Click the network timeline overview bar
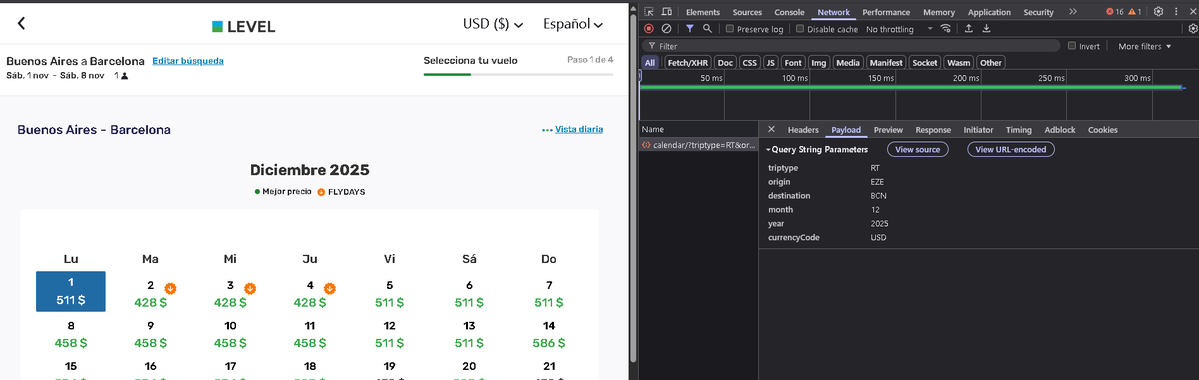The width and height of the screenshot is (1199, 380). pos(911,87)
